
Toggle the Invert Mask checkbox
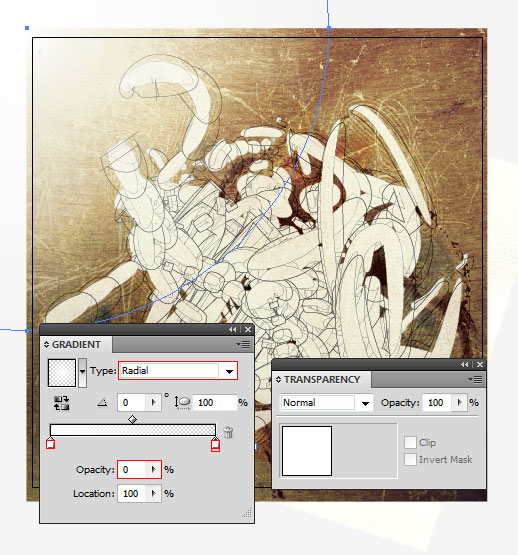point(410,459)
